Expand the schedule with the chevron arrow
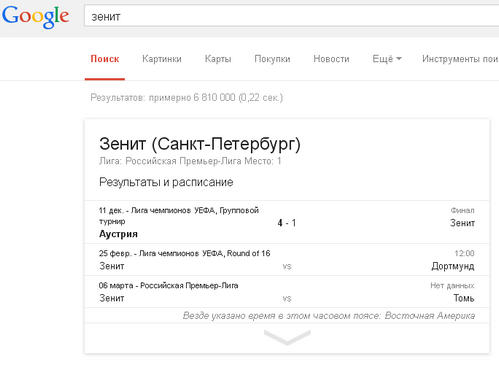Viewport: 499px width, 365px height. click(x=287, y=337)
